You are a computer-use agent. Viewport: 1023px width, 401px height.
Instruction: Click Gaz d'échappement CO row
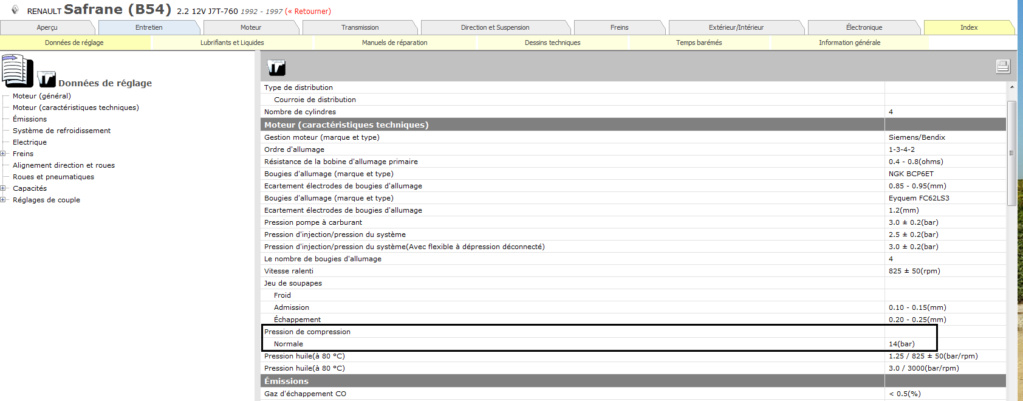coord(634,393)
